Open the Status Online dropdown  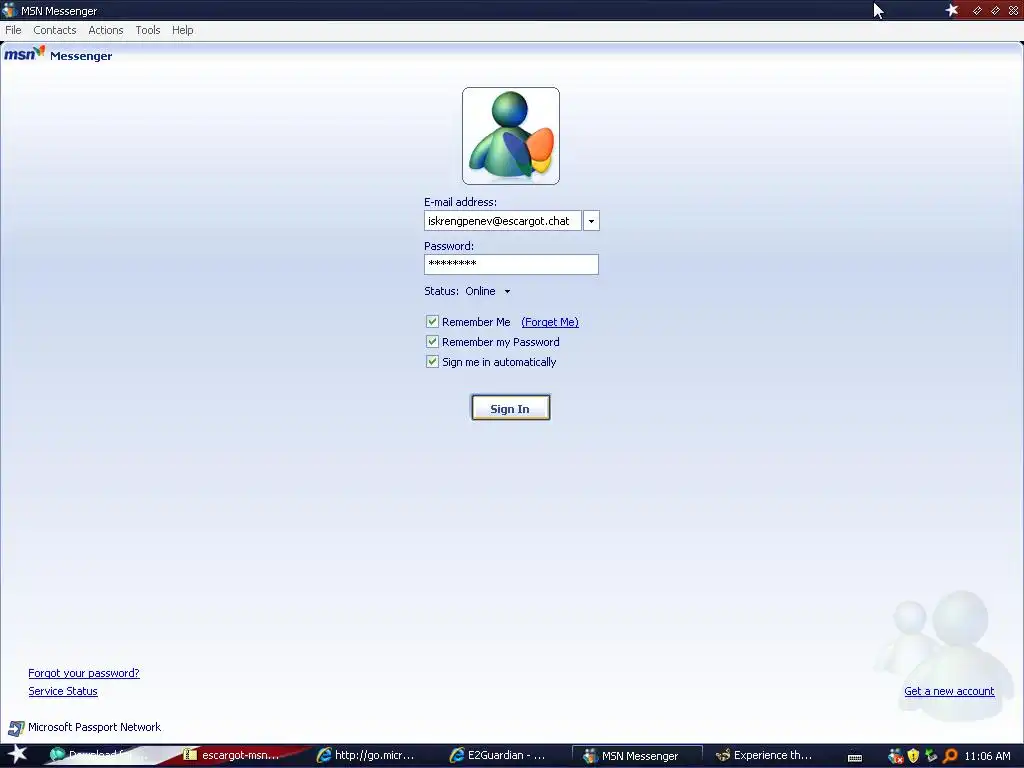488,291
